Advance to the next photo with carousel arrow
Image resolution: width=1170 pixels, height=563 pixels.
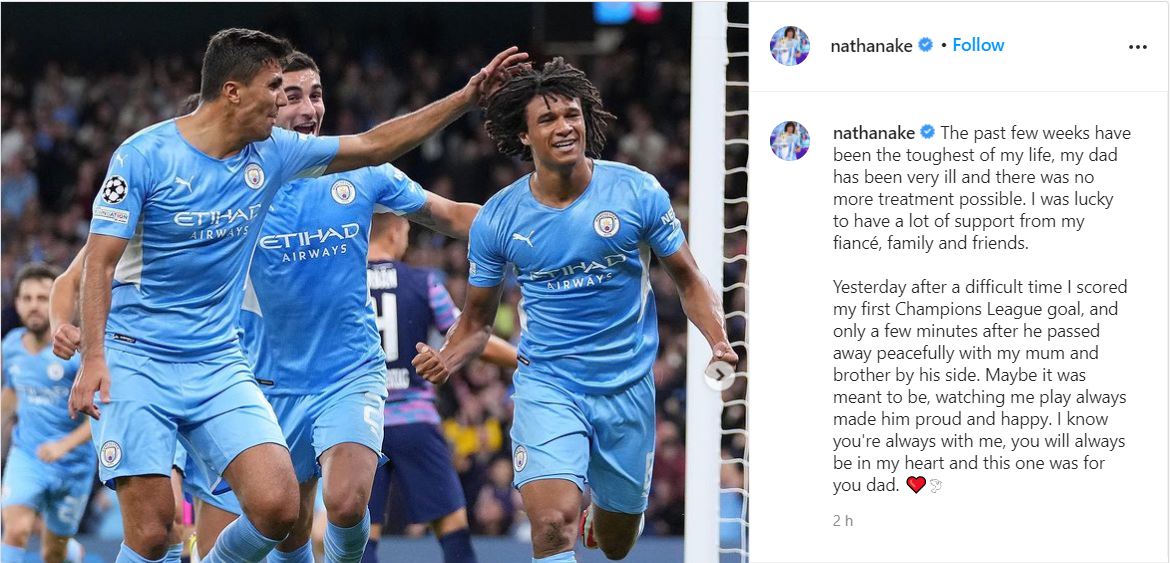coord(719,374)
